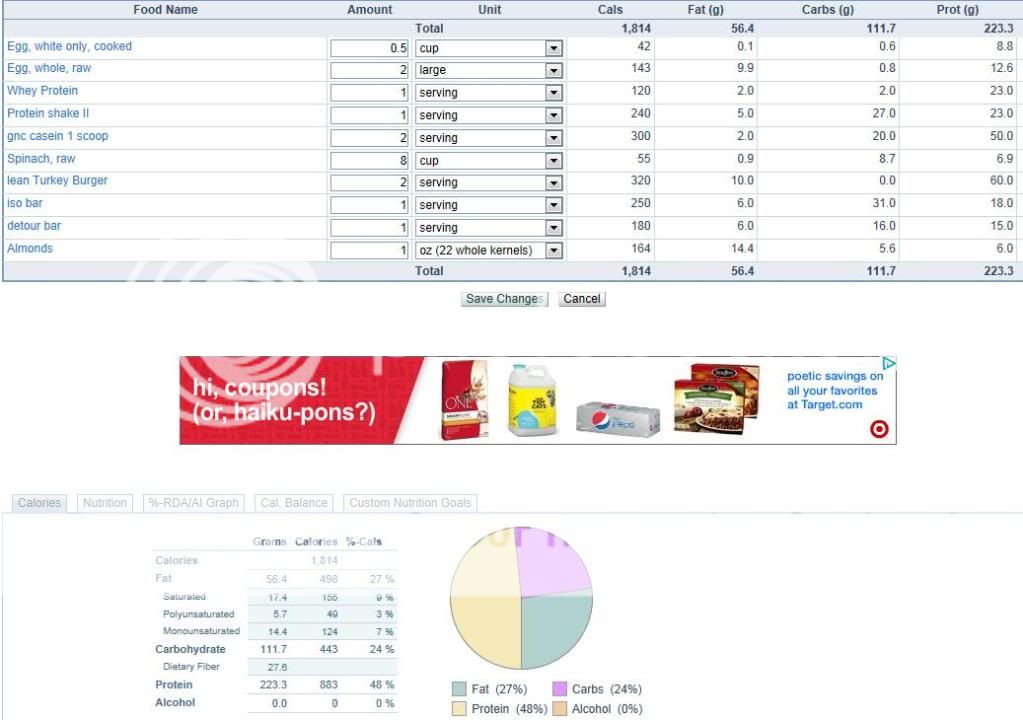This screenshot has height=720, width=1023.
Task: Click the Save Changes button
Action: coord(504,299)
